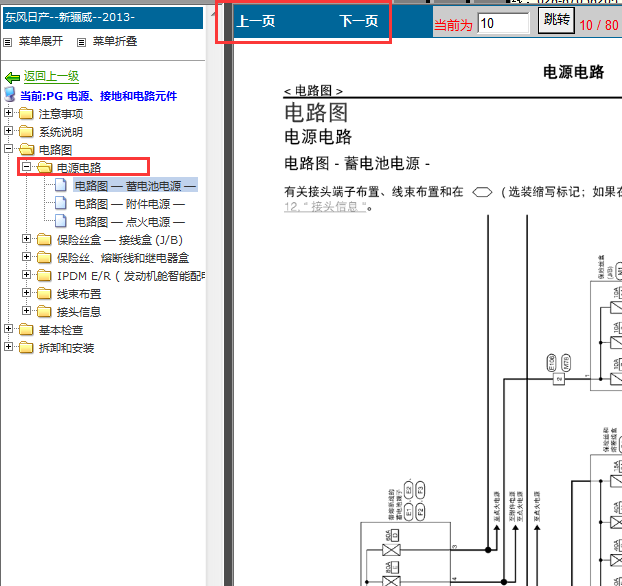The image size is (622, 586).
Task: Select the 保险丝盒 — 接线盒 (J/B) label
Action: pyautogui.click(x=119, y=240)
